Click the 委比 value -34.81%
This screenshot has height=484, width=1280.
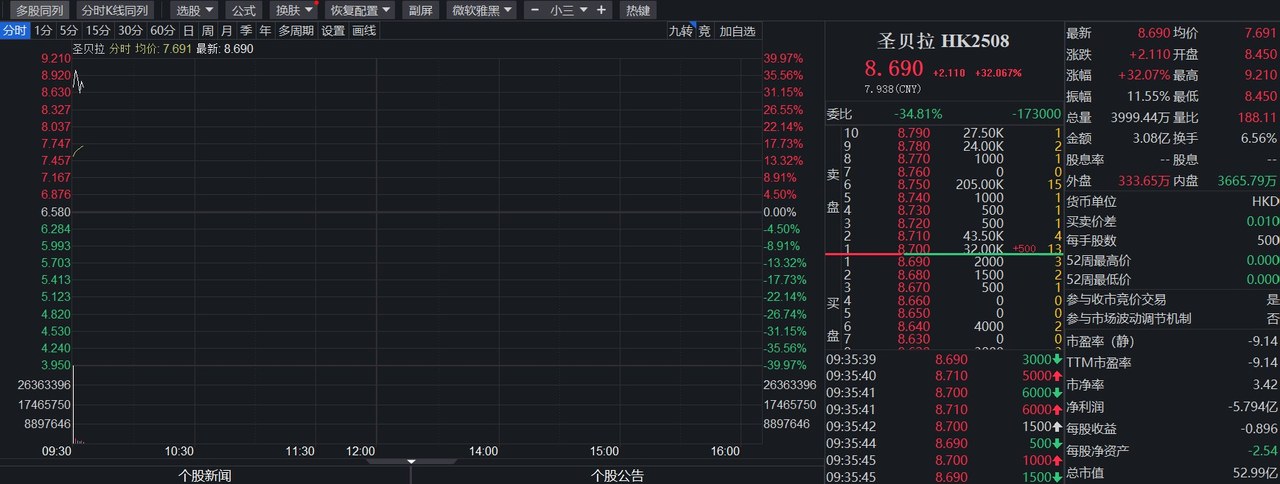918,113
